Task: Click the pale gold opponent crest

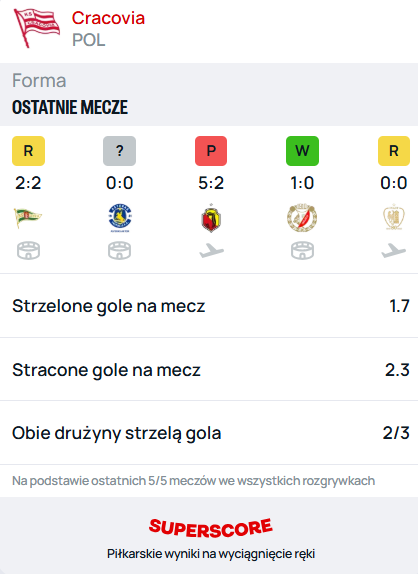Action: tap(394, 217)
